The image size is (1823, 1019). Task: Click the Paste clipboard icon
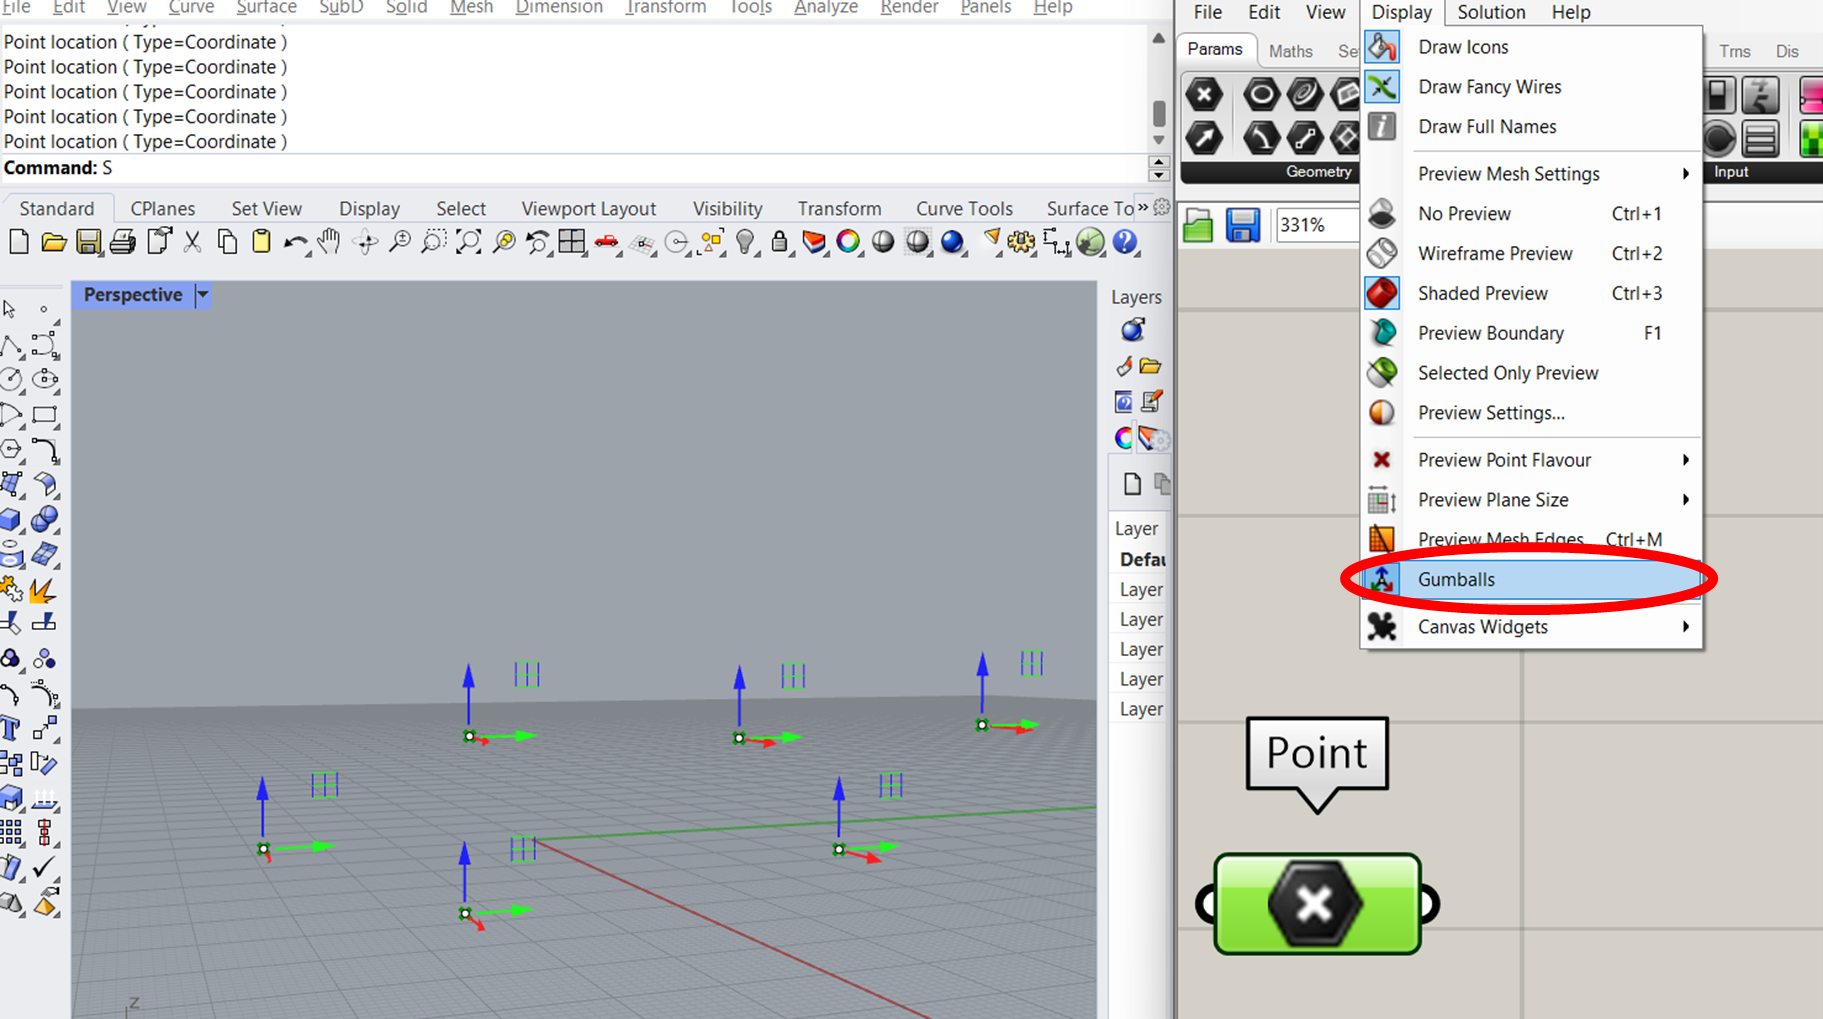(261, 242)
